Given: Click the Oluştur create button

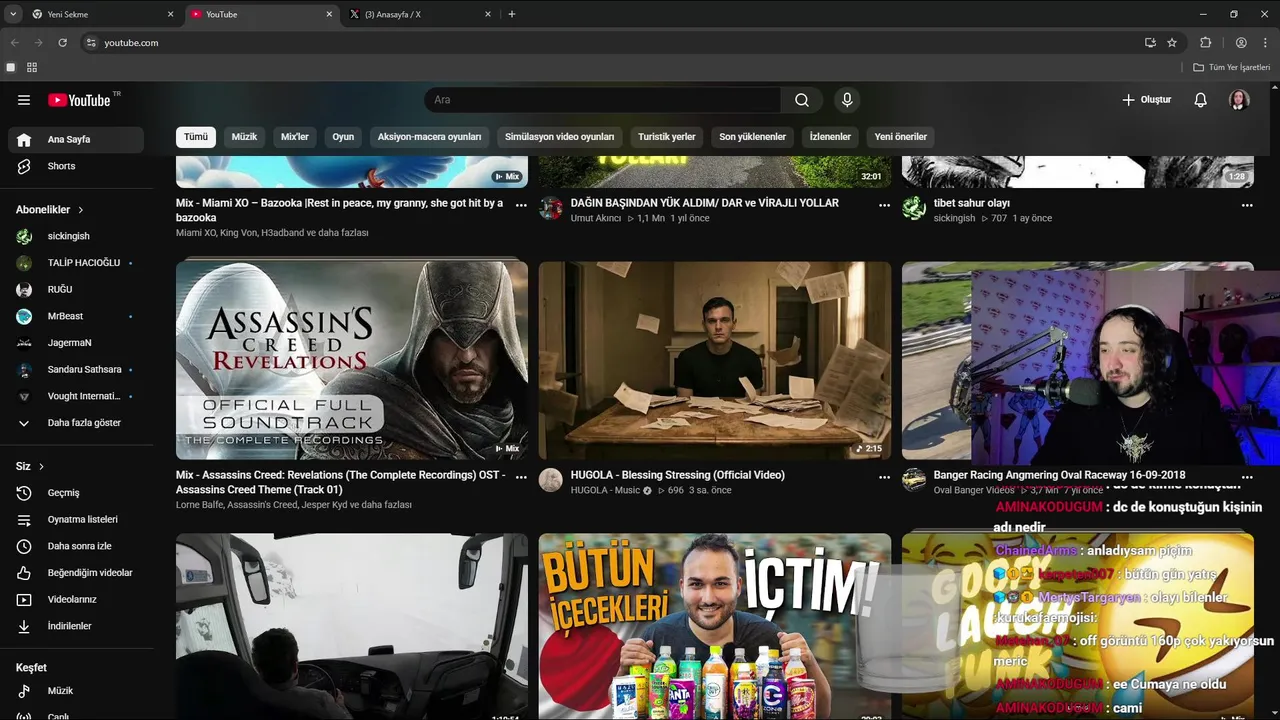Looking at the screenshot, I should pyautogui.click(x=1147, y=100).
